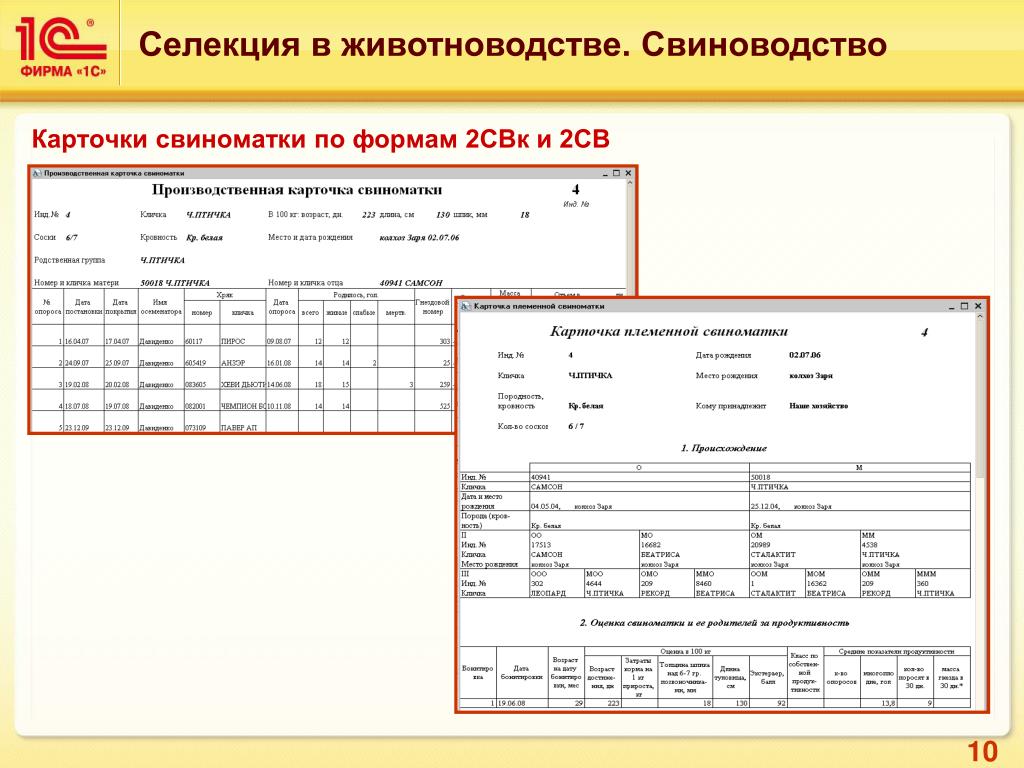The image size is (1024, 768).
Task: Maximize the Производственная карточка свиноматки window
Action: point(616,174)
